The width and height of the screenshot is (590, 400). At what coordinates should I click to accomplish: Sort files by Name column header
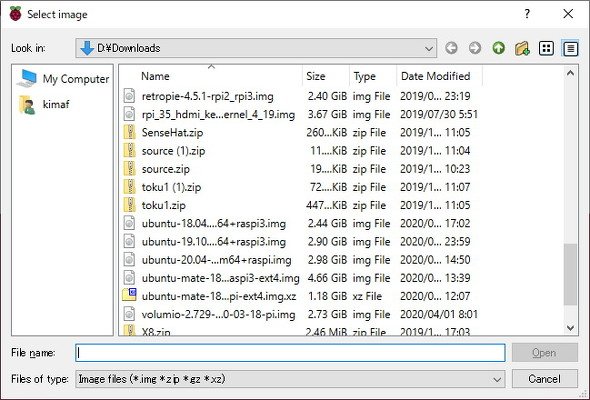[155, 76]
